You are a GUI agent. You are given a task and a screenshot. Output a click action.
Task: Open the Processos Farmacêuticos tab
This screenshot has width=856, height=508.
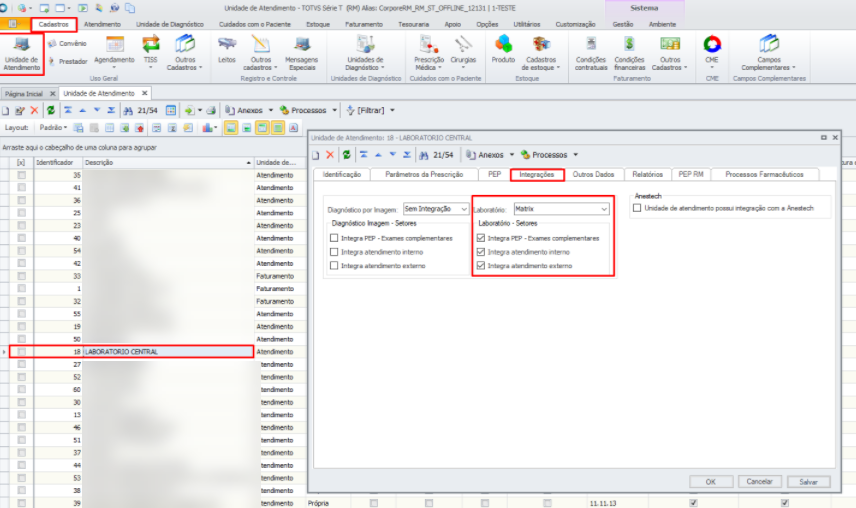764,175
